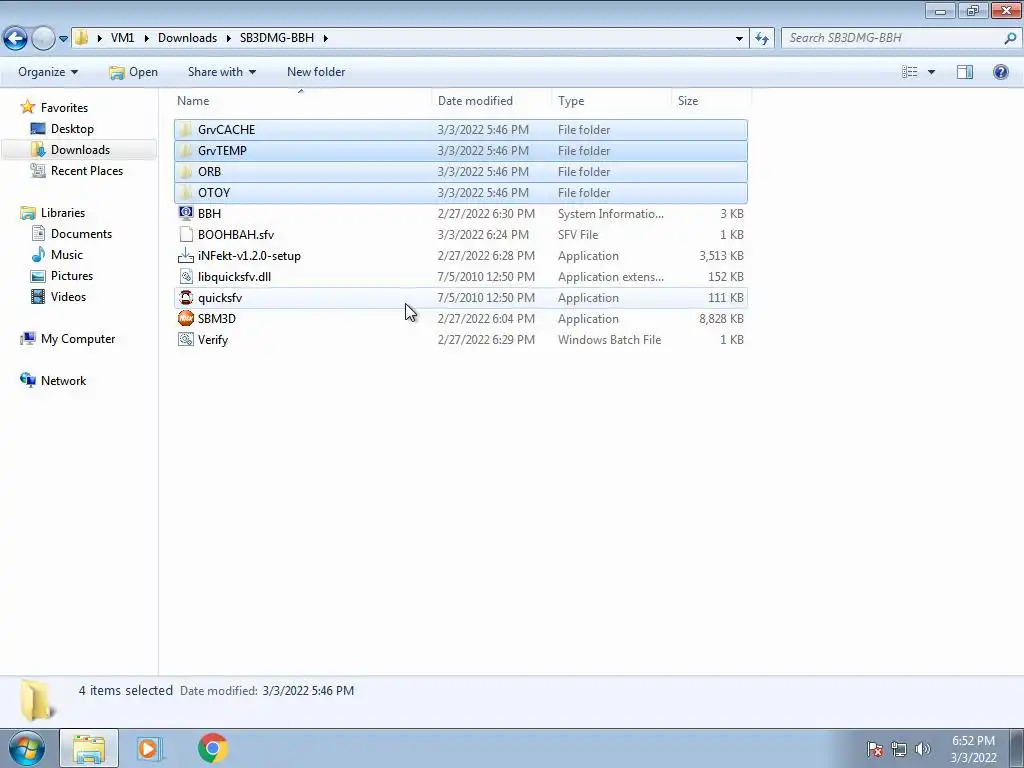The image size is (1024, 768).
Task: Select the iNFekt-v1.2.0-setup installer icon
Action: [186, 255]
